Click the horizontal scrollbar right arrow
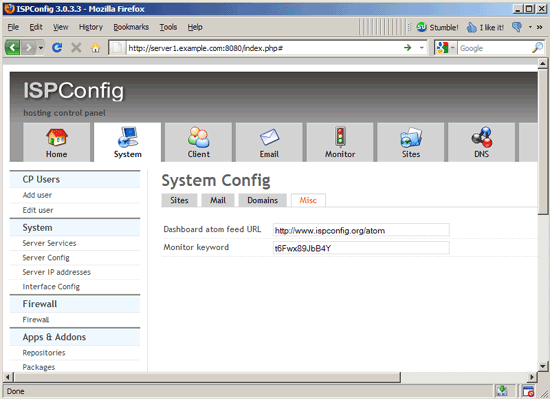 point(532,377)
